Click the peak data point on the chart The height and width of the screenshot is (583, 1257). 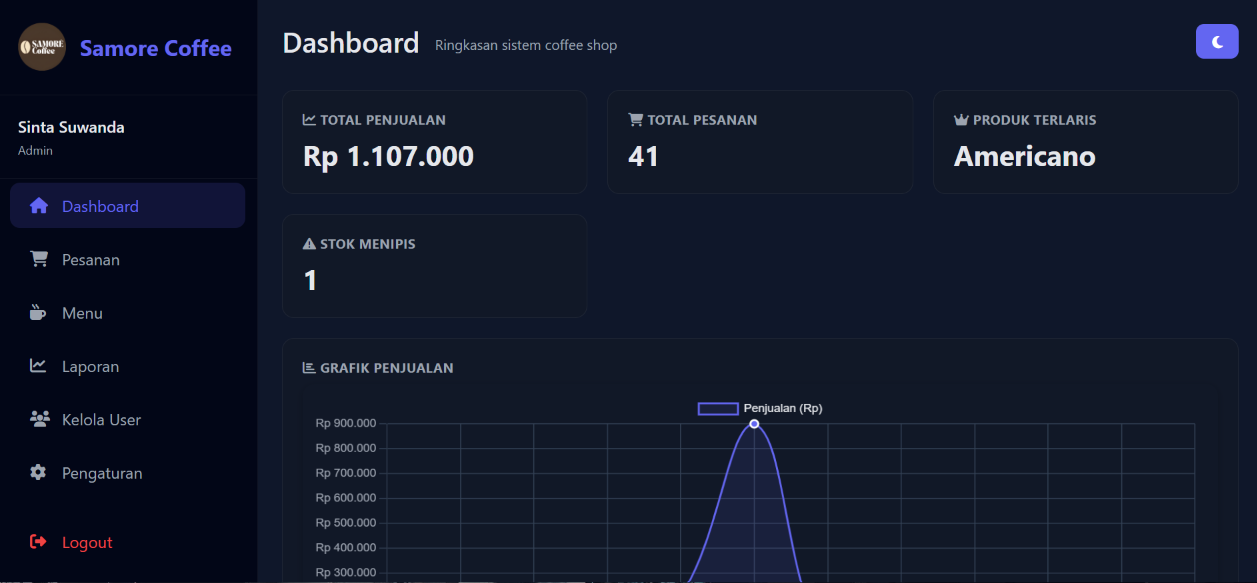[754, 424]
